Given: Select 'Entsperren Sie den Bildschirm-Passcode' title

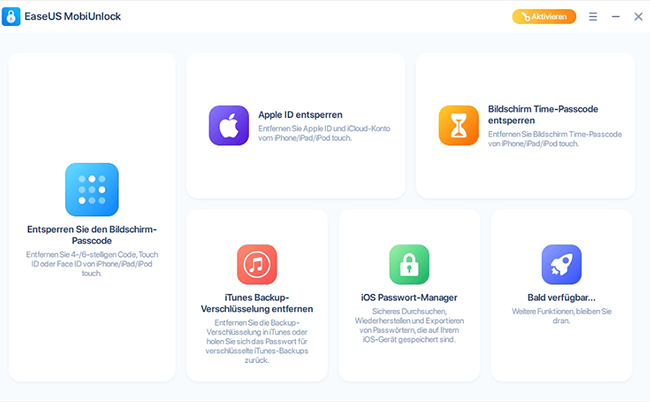Looking at the screenshot, I should pos(92,236).
